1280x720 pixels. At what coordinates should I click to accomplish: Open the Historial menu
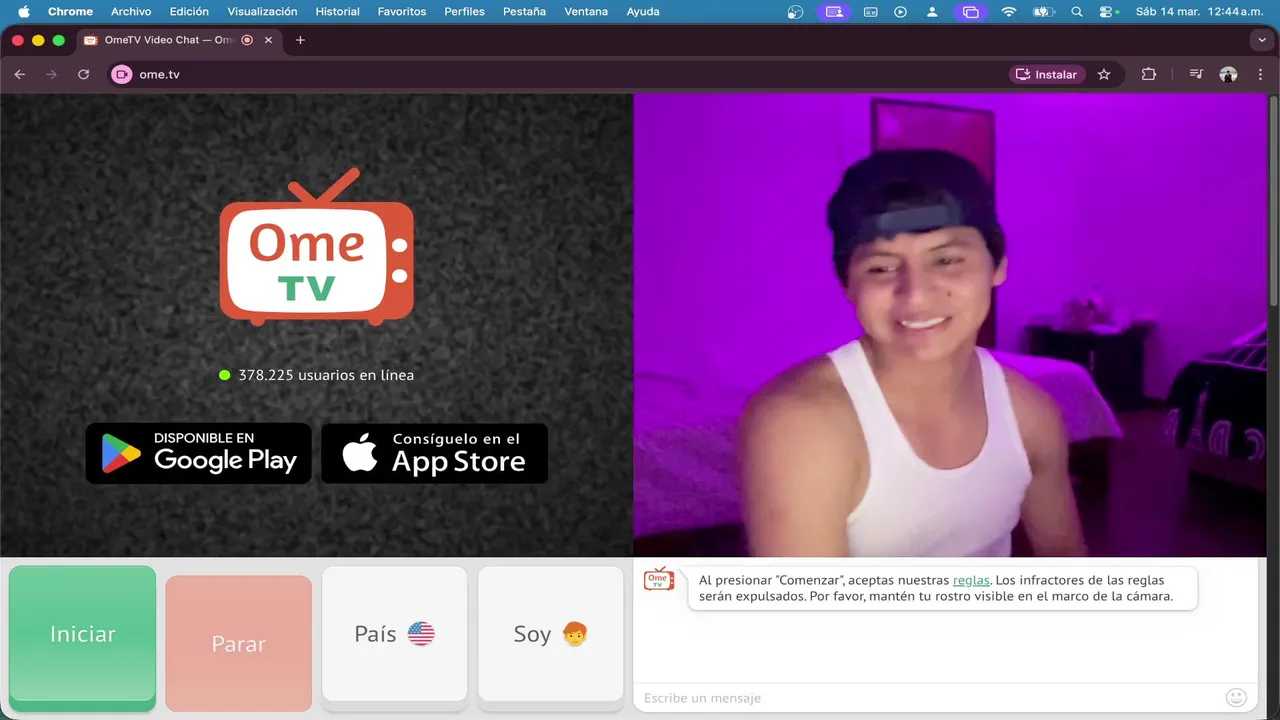click(x=337, y=11)
